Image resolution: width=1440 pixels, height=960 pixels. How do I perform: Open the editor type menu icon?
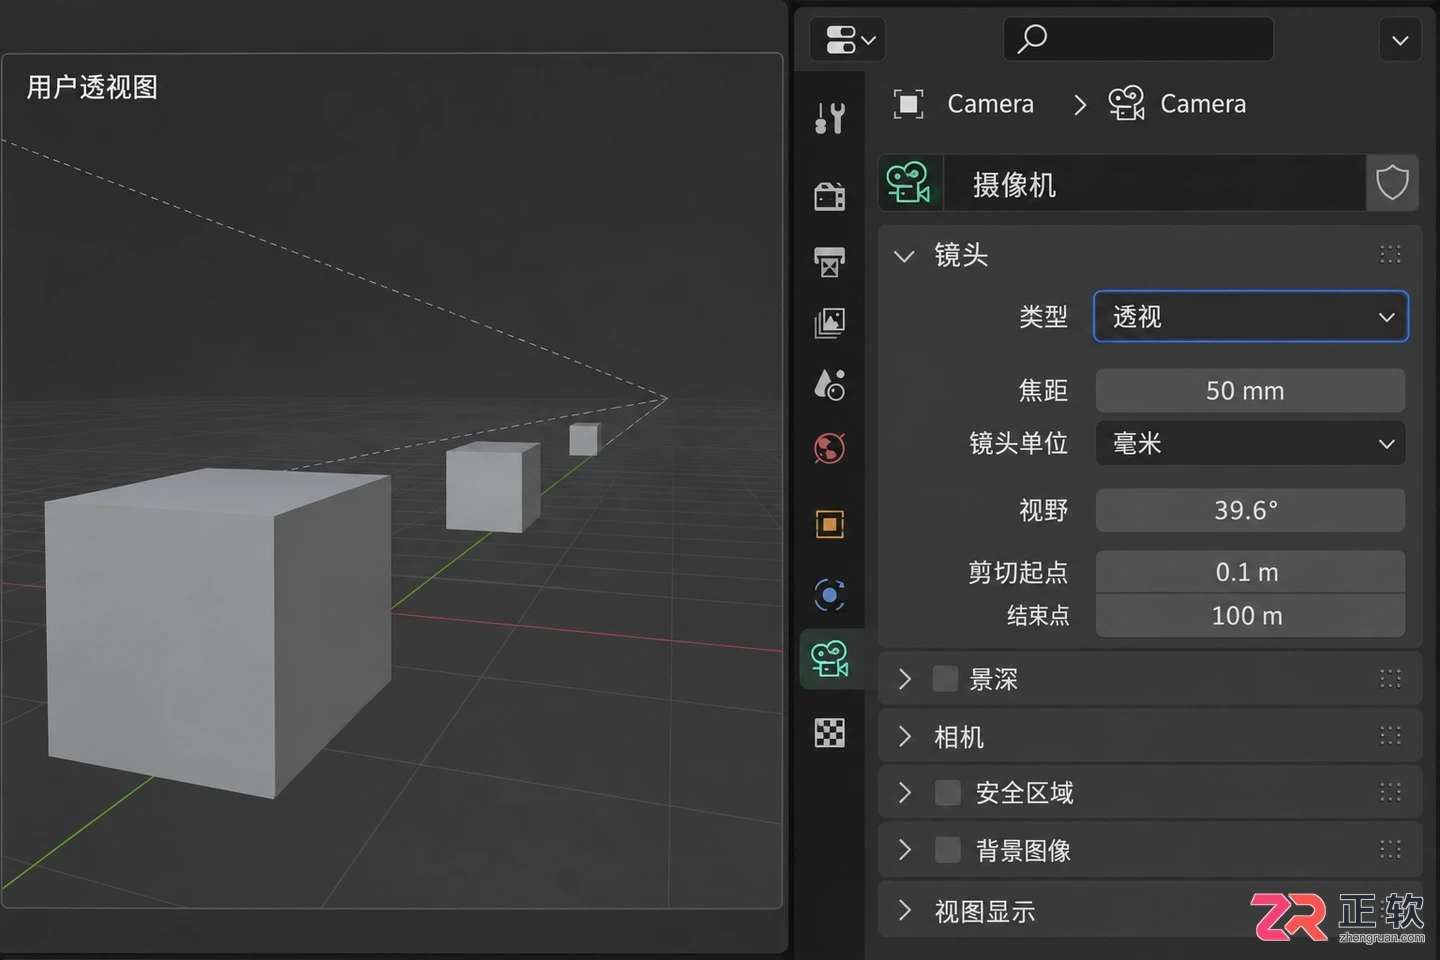coord(850,40)
